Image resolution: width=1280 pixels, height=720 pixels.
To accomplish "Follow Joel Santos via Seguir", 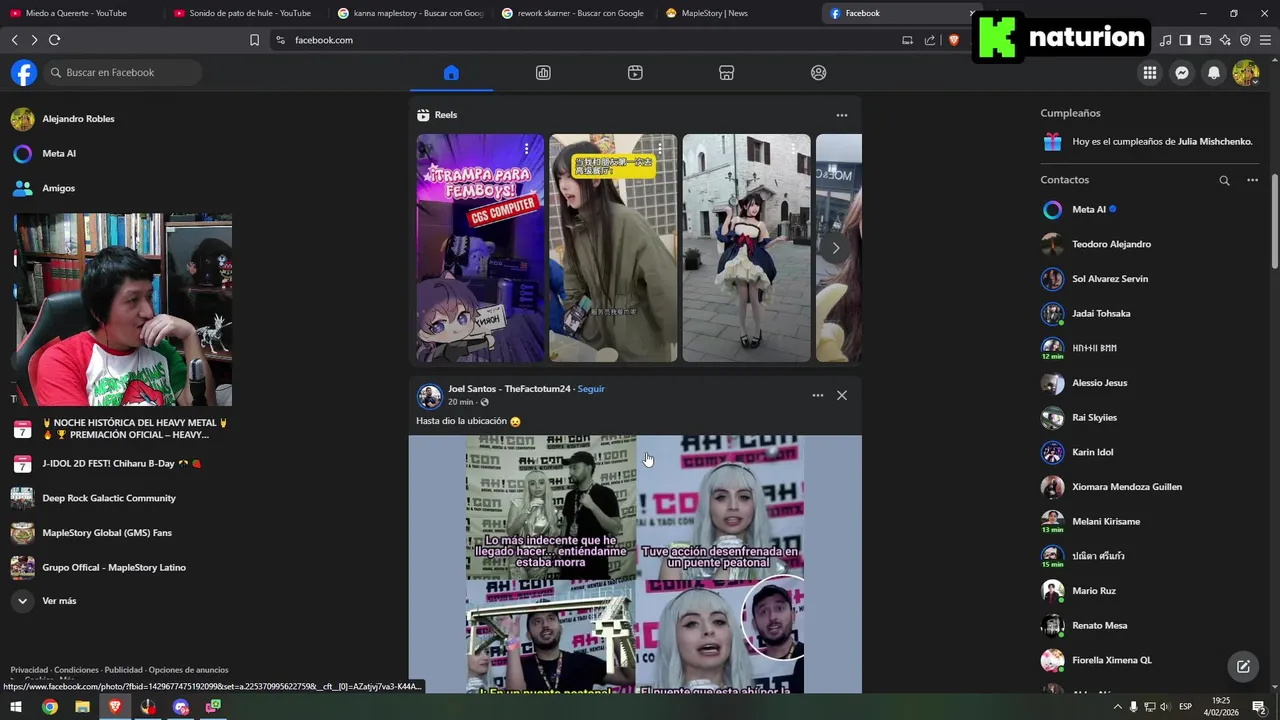I will coord(591,389).
